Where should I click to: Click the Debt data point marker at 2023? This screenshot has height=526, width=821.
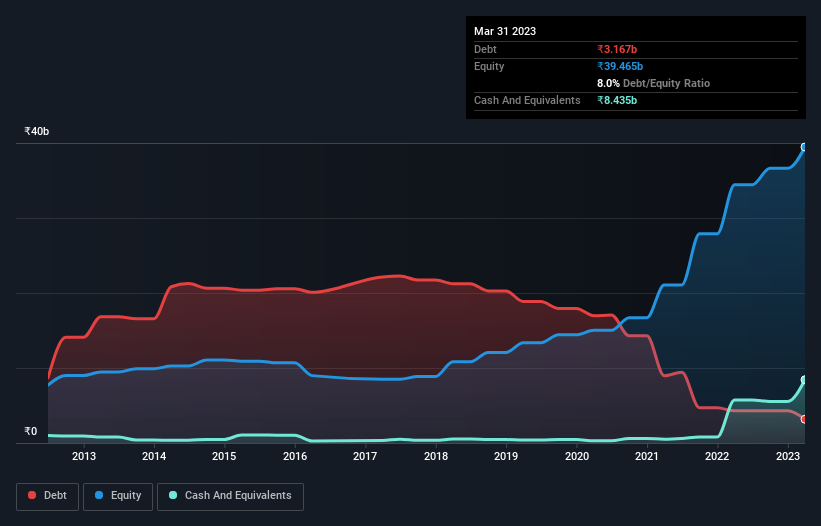point(805,419)
